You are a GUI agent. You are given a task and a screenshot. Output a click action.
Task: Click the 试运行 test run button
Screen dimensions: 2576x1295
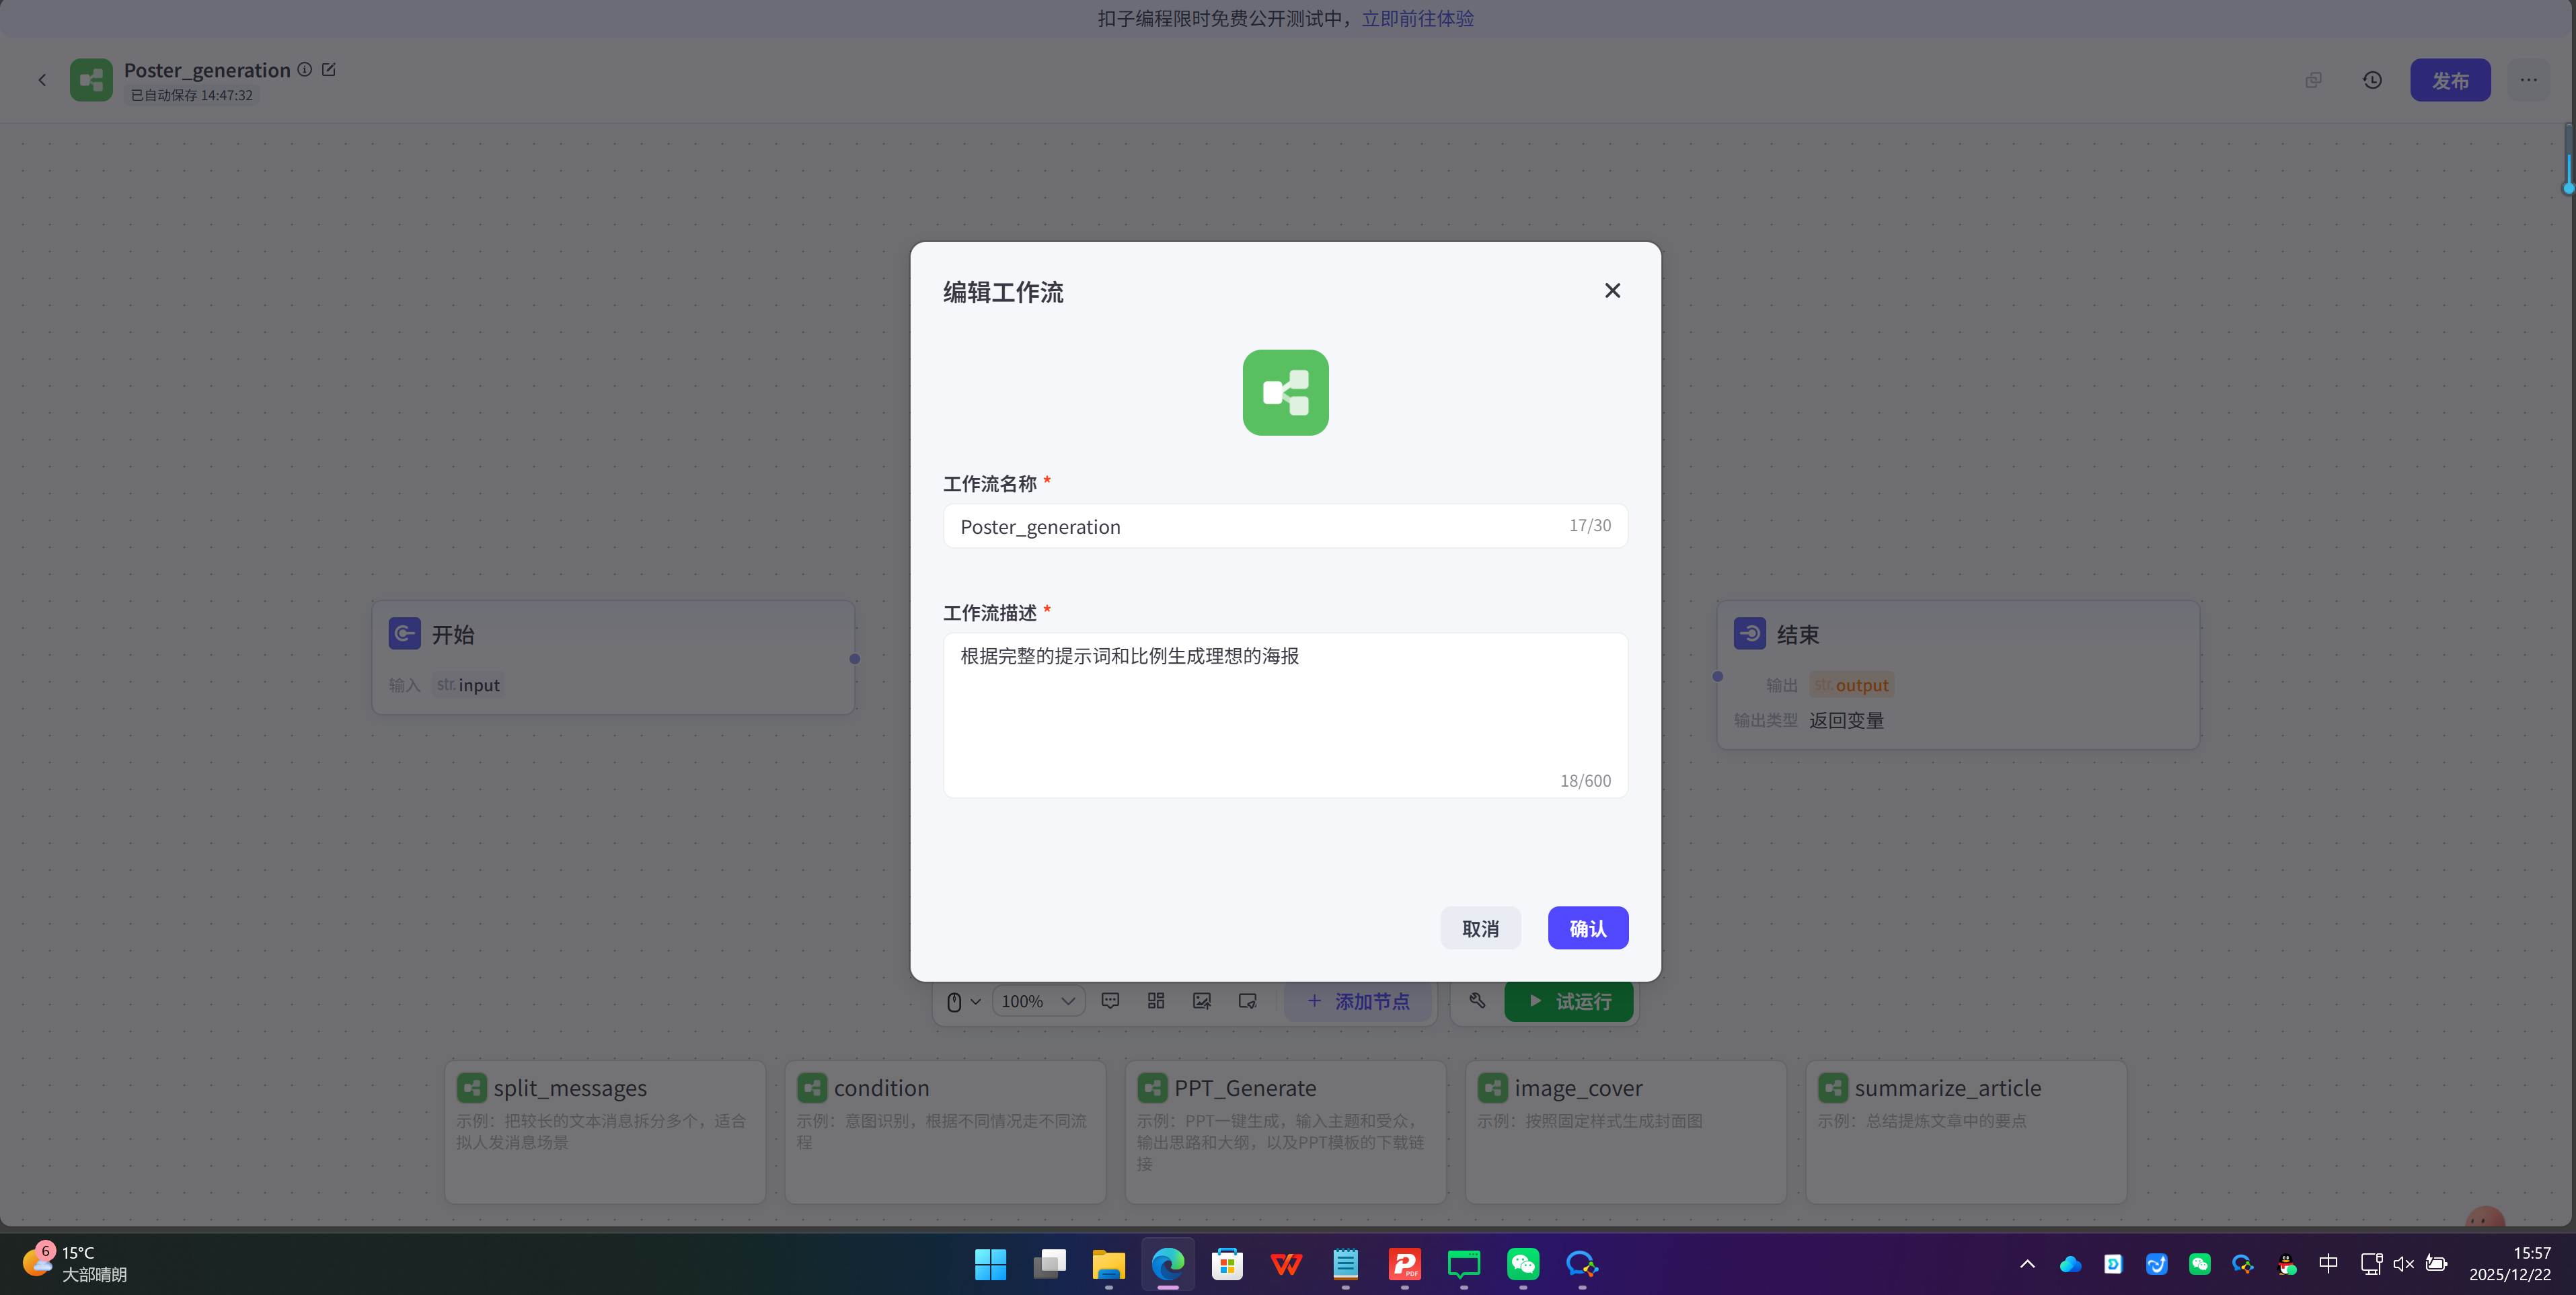1568,1001
